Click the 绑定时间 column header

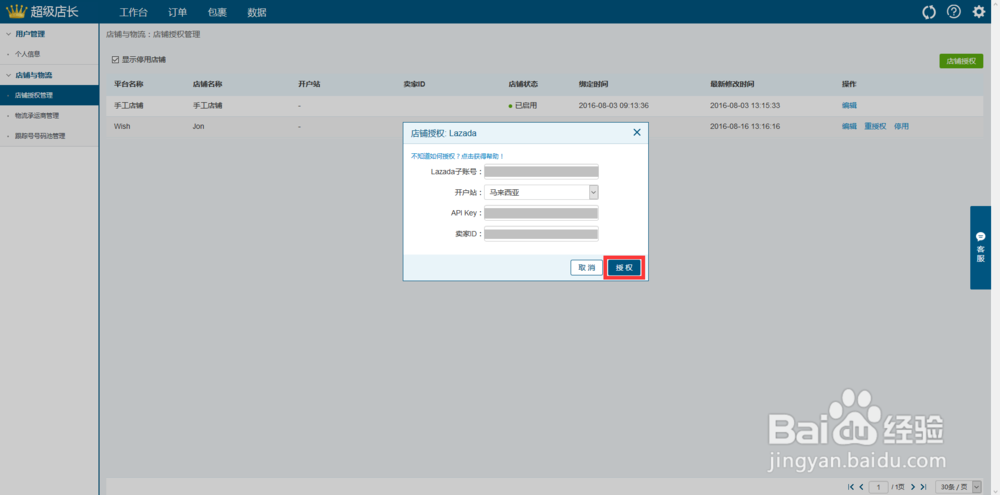(x=593, y=84)
